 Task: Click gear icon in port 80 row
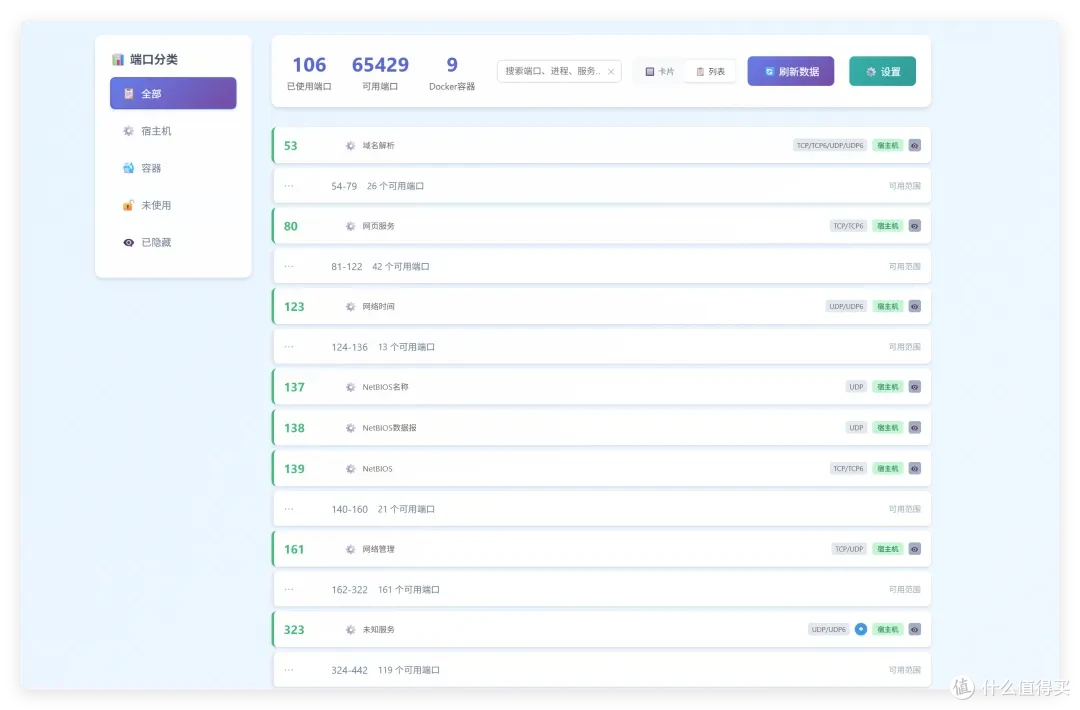(351, 226)
